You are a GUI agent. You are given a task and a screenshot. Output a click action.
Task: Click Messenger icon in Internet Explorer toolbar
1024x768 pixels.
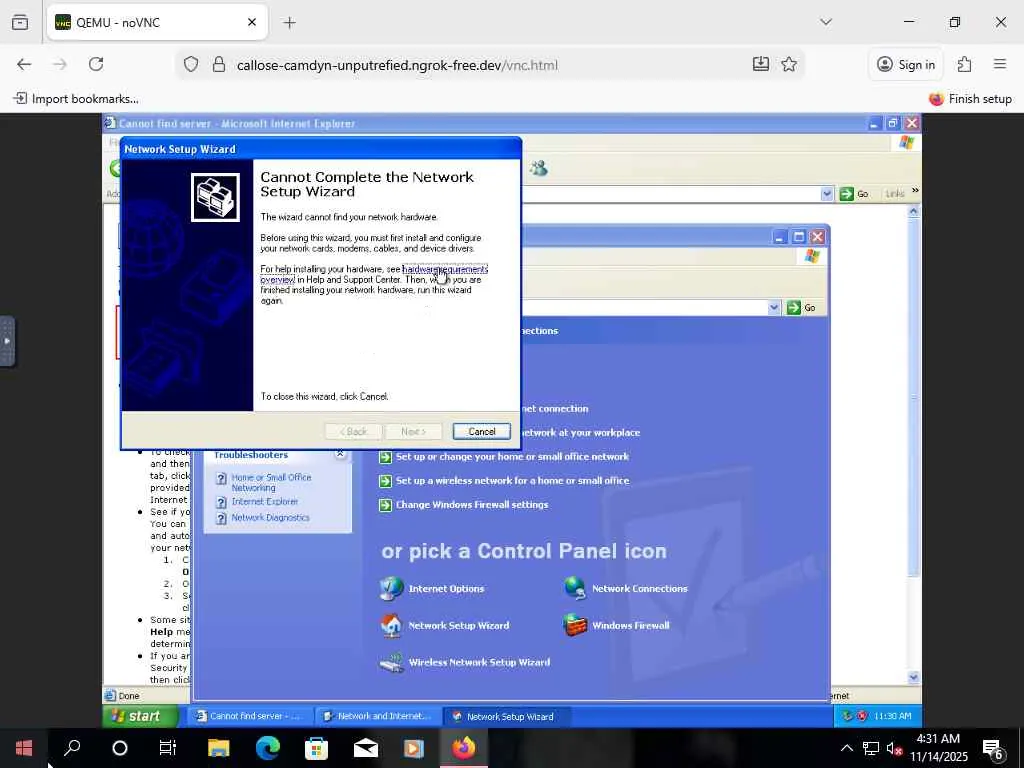tap(538, 168)
